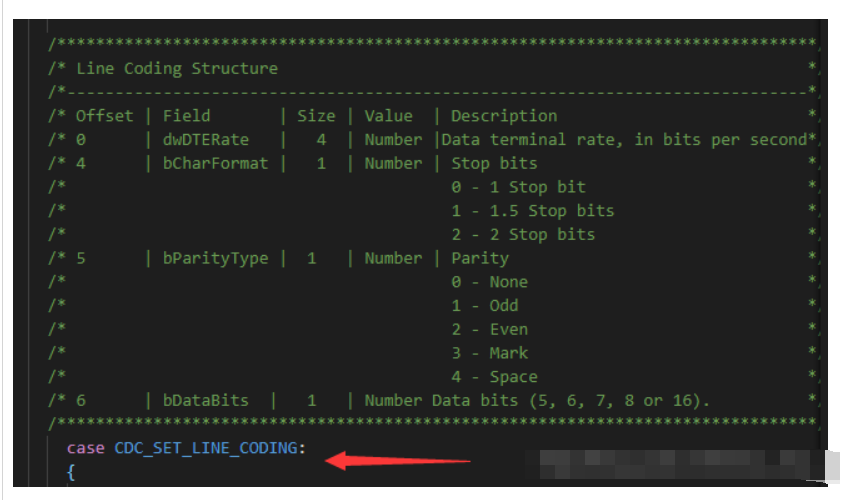Click the dwDTERate field name
The image size is (844, 500).
(206, 140)
